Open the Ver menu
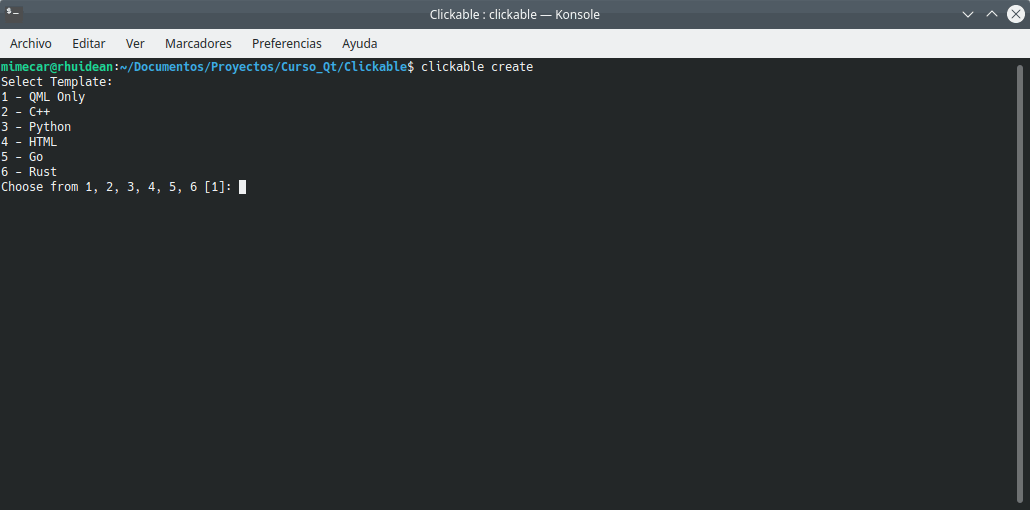1030x510 pixels. click(135, 43)
